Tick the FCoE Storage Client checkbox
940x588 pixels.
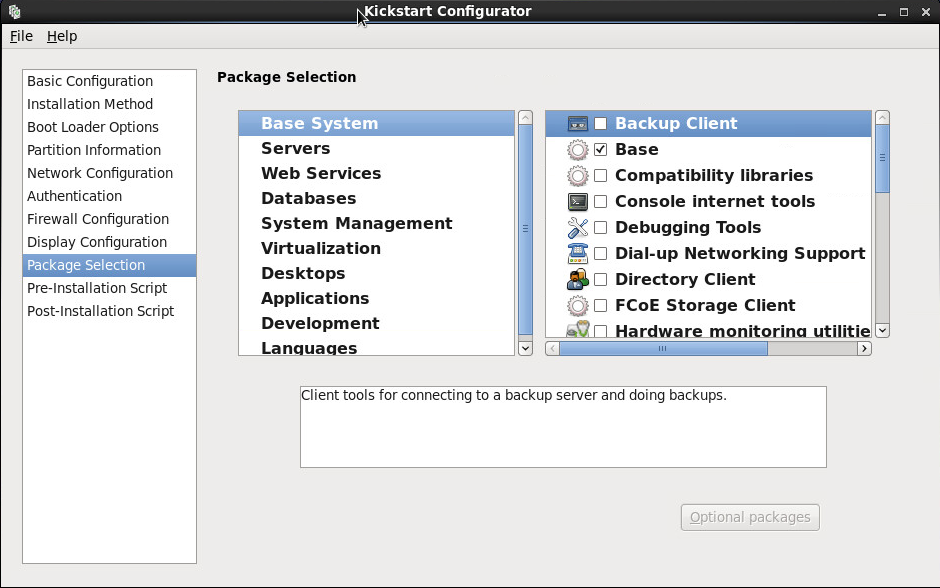pos(600,306)
